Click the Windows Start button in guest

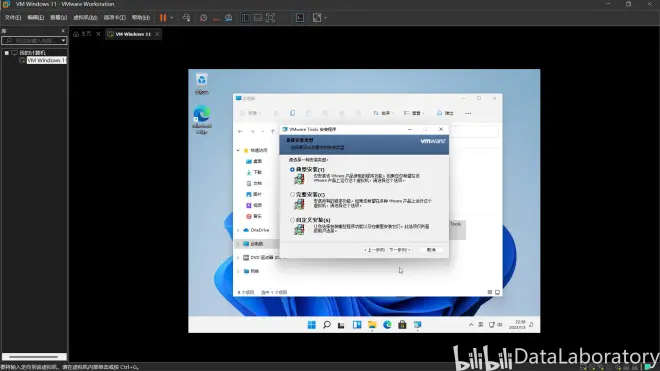[311, 325]
